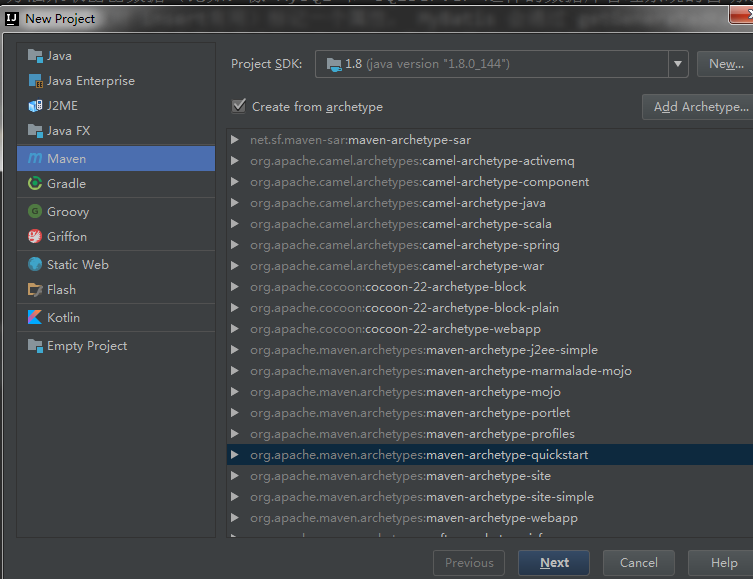This screenshot has height=579, width=753.
Task: Select maven-archetype-mojo row
Action: point(490,392)
